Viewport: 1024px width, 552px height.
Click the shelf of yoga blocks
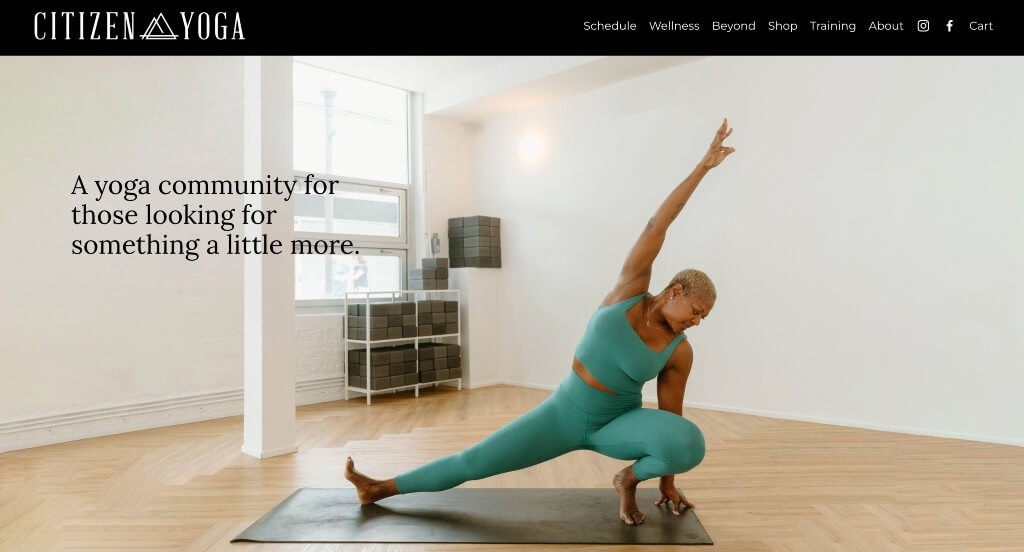[x=402, y=346]
